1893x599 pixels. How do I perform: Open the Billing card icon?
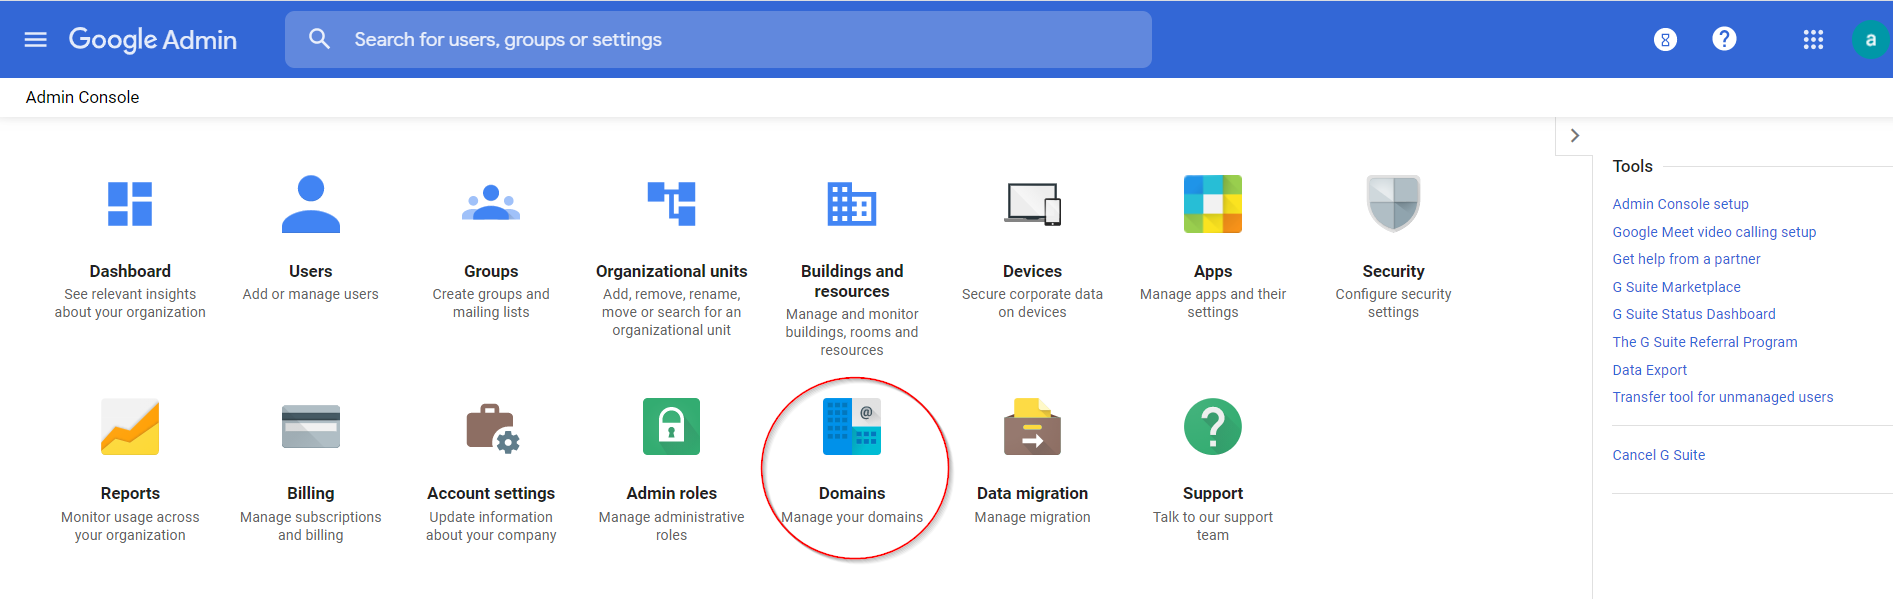(x=310, y=427)
